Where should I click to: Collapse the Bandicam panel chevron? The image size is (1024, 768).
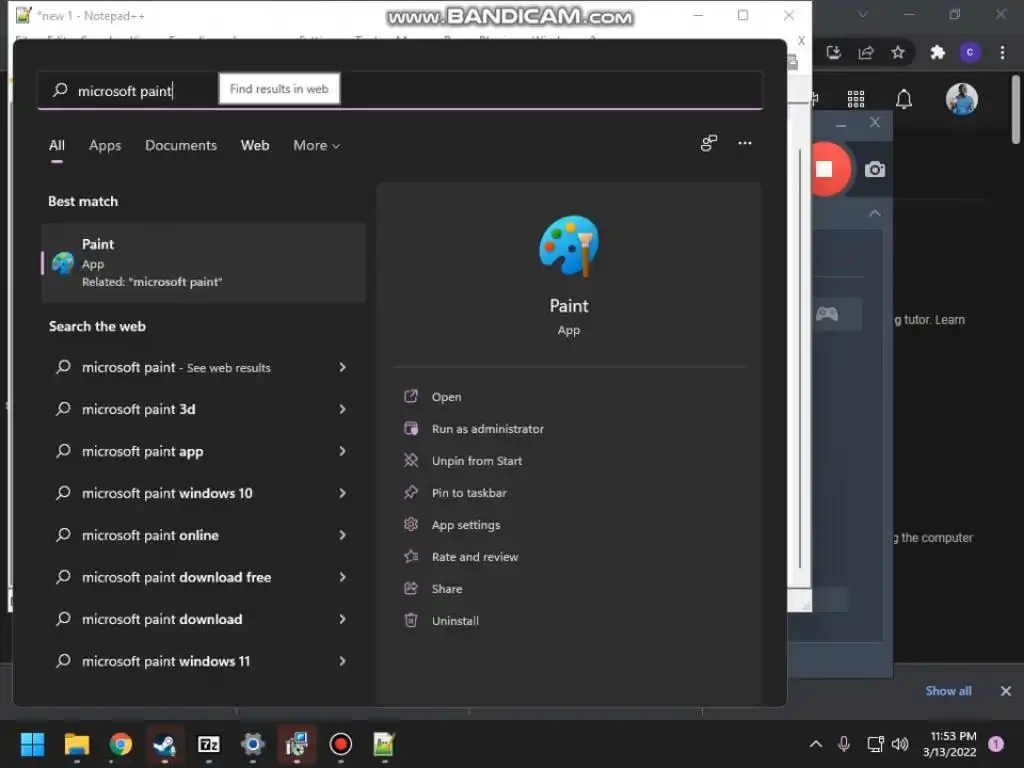(875, 213)
